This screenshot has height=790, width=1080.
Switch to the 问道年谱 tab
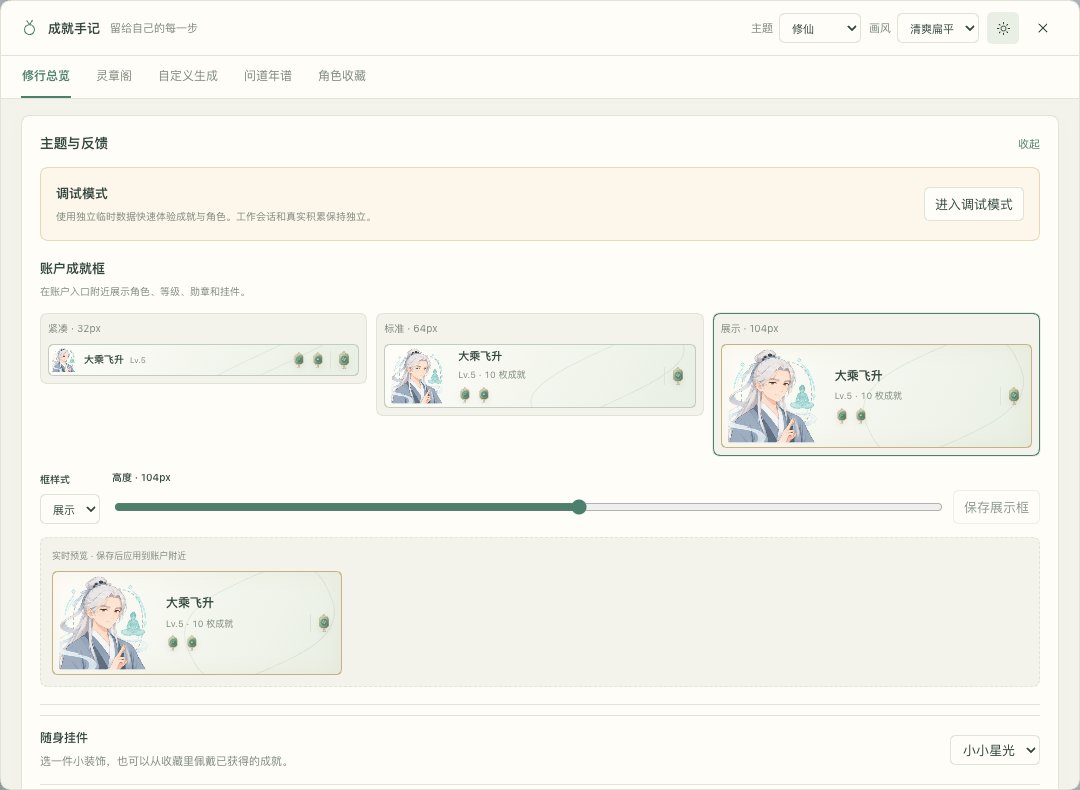point(268,76)
